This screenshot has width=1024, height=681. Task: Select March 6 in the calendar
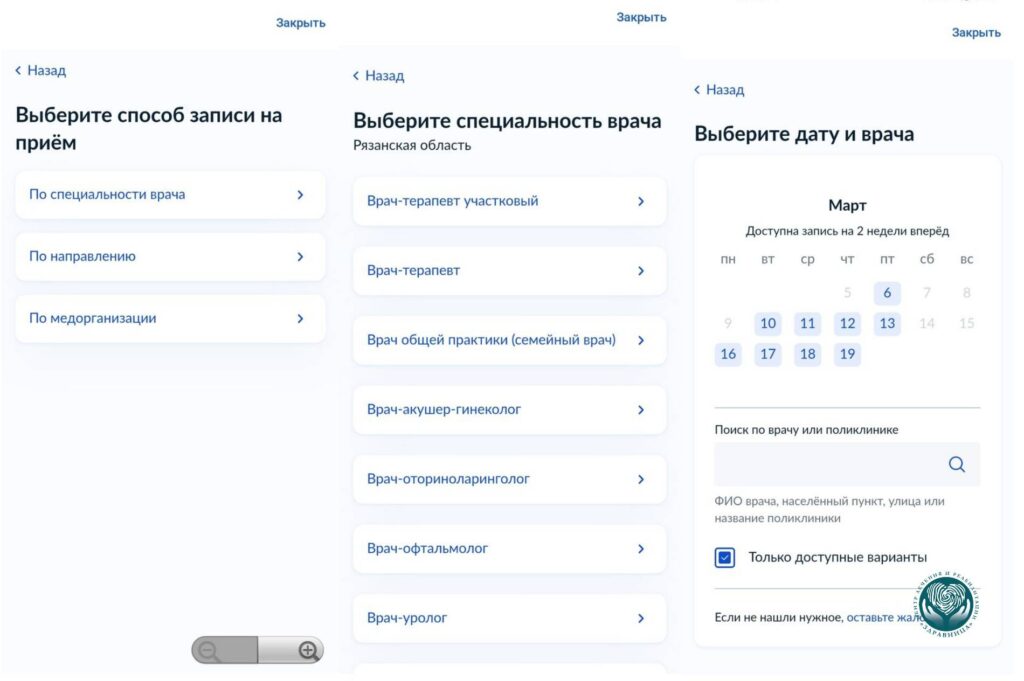point(887,293)
